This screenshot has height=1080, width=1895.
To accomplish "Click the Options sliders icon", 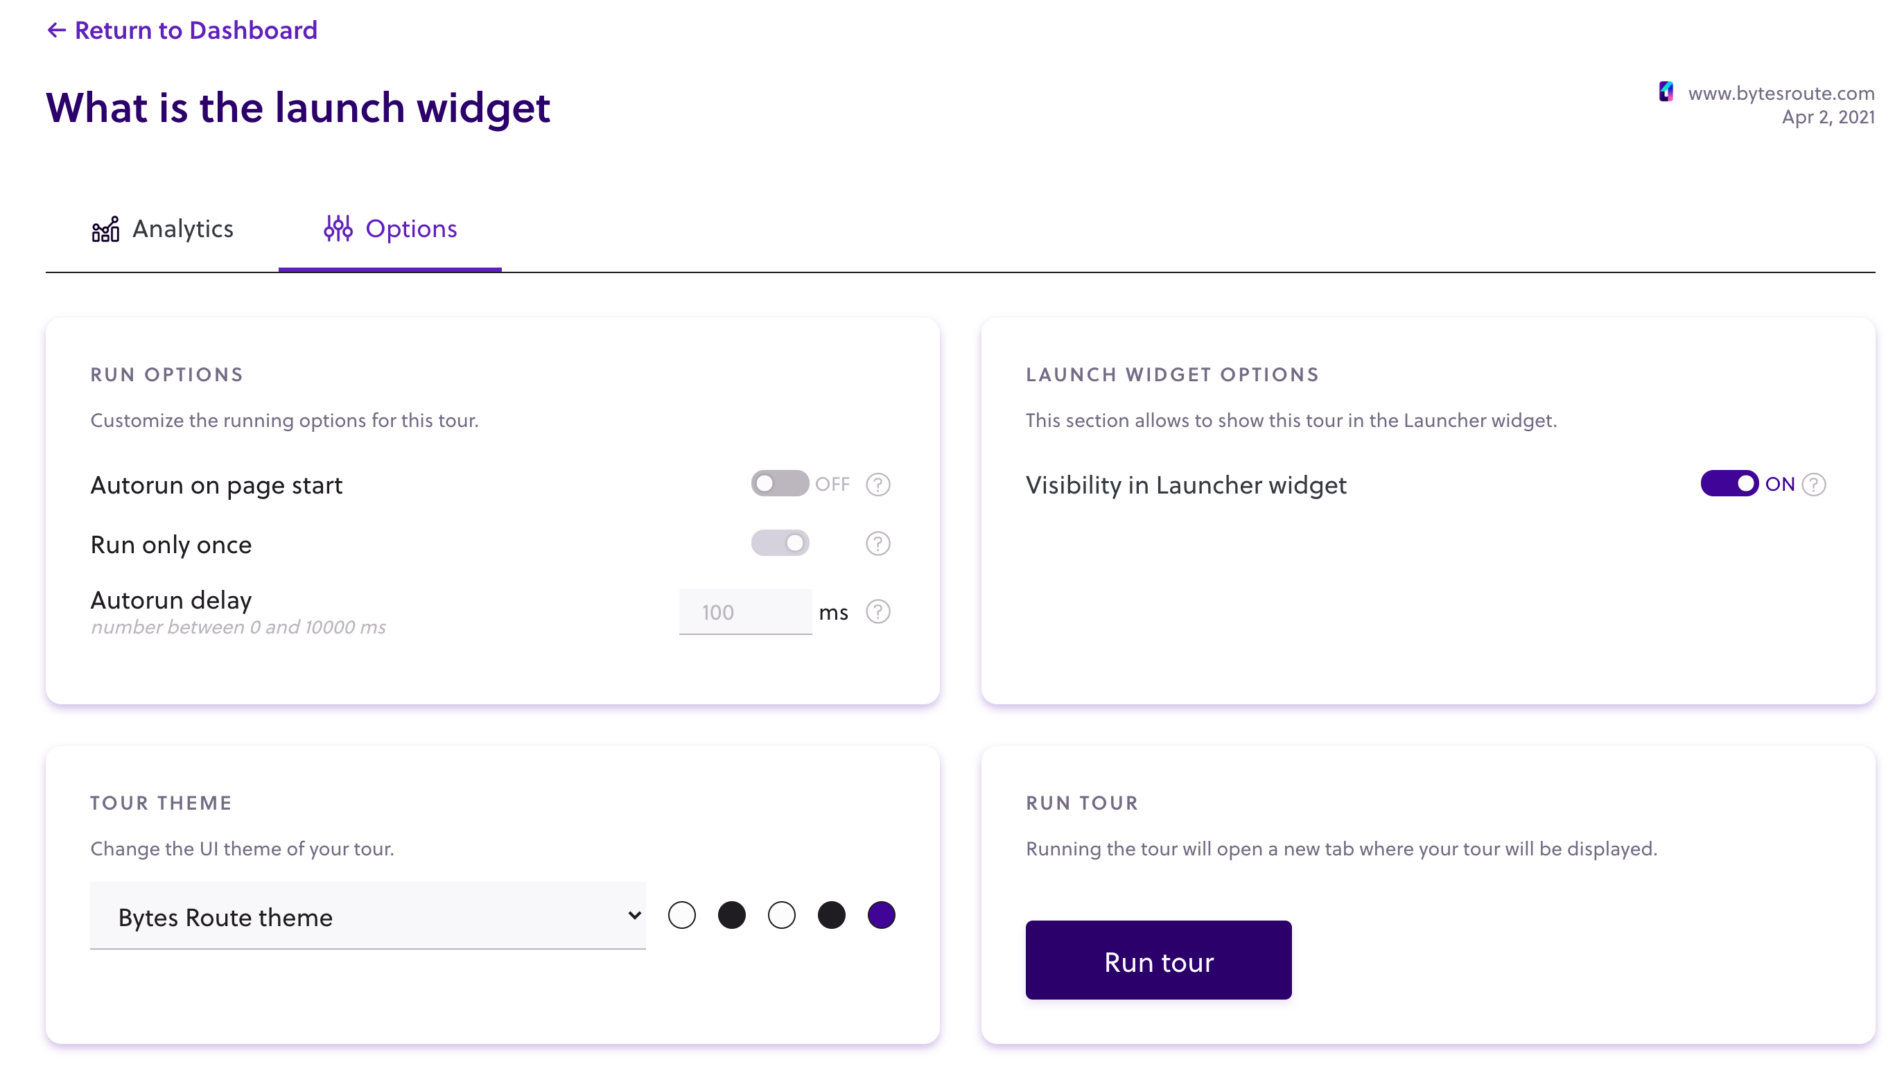I will pyautogui.click(x=337, y=228).
